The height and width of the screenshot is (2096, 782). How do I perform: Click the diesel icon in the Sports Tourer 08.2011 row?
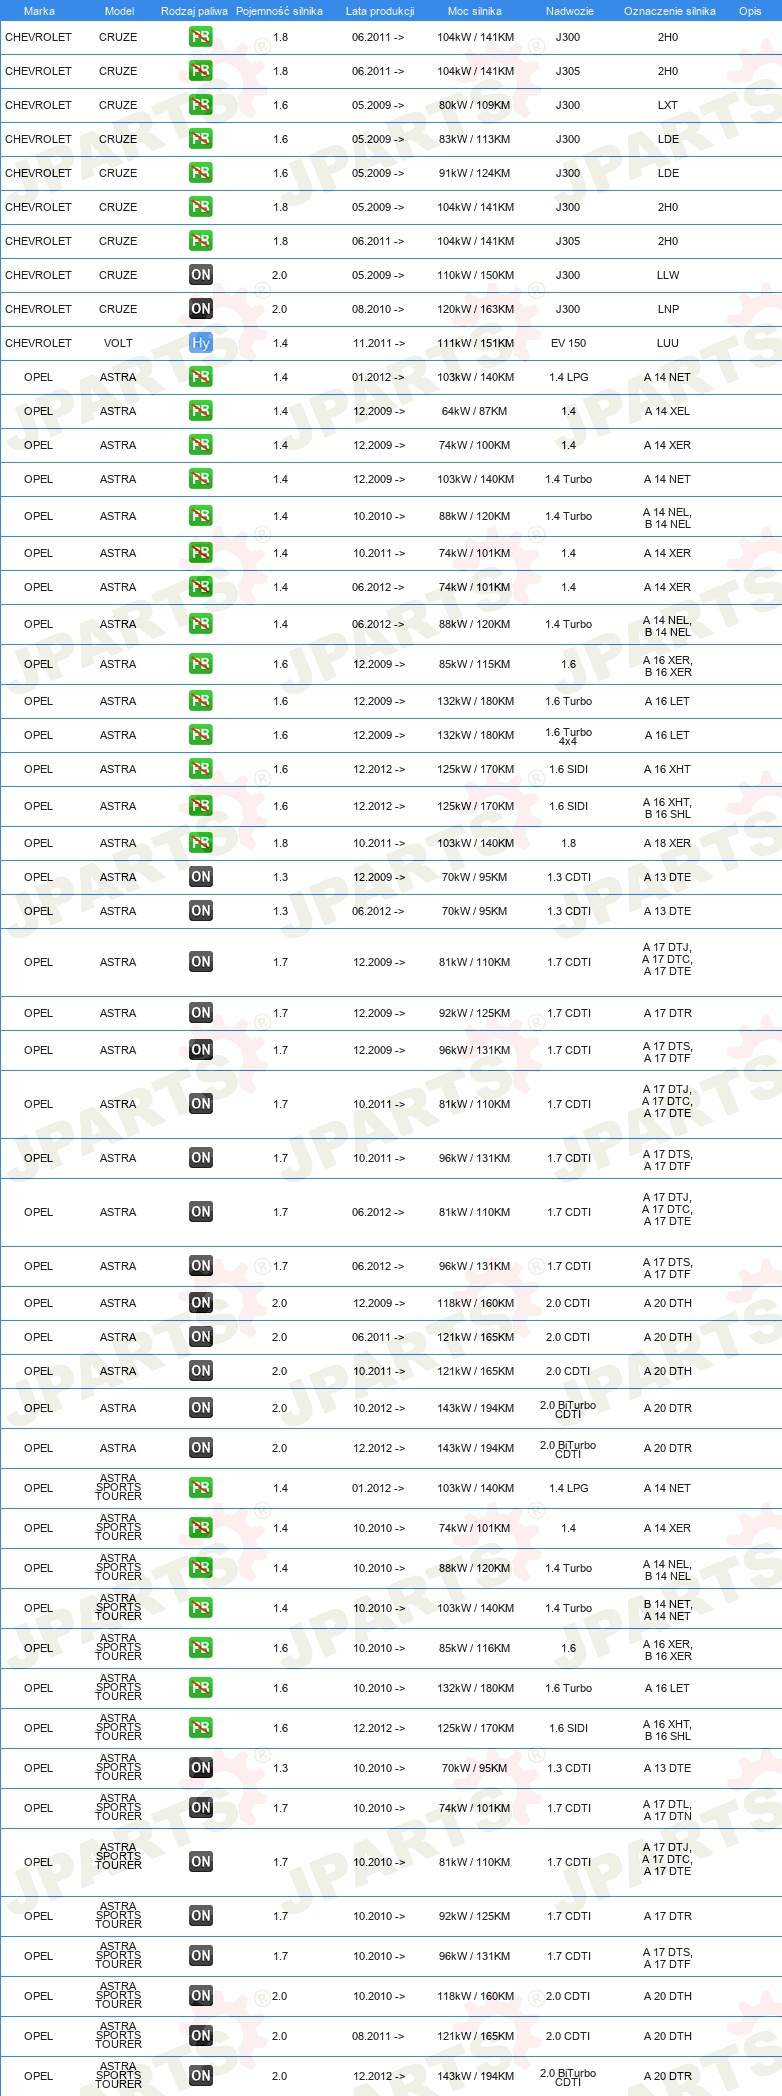coord(201,2036)
